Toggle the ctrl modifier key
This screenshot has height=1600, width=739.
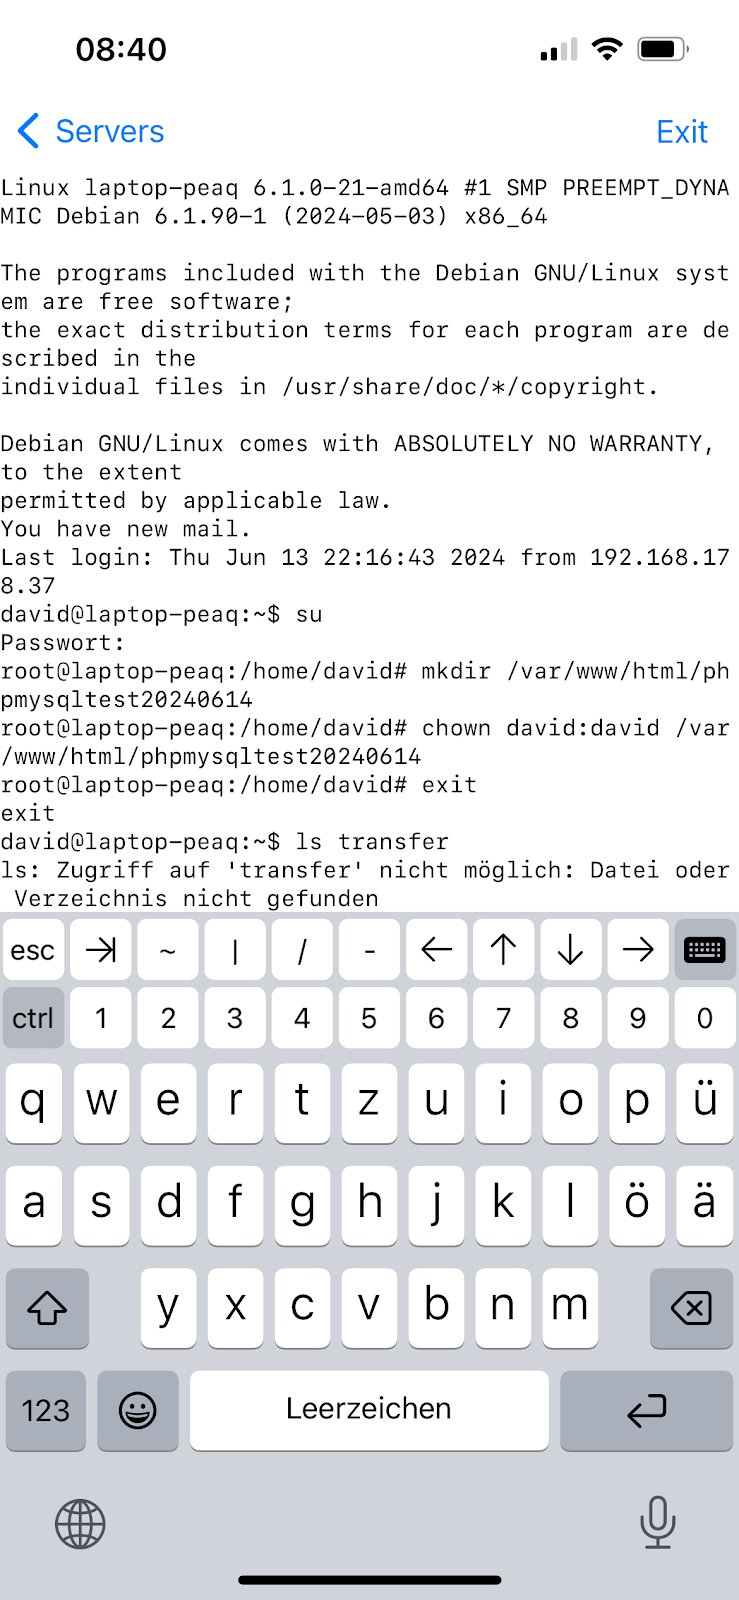click(x=33, y=1018)
